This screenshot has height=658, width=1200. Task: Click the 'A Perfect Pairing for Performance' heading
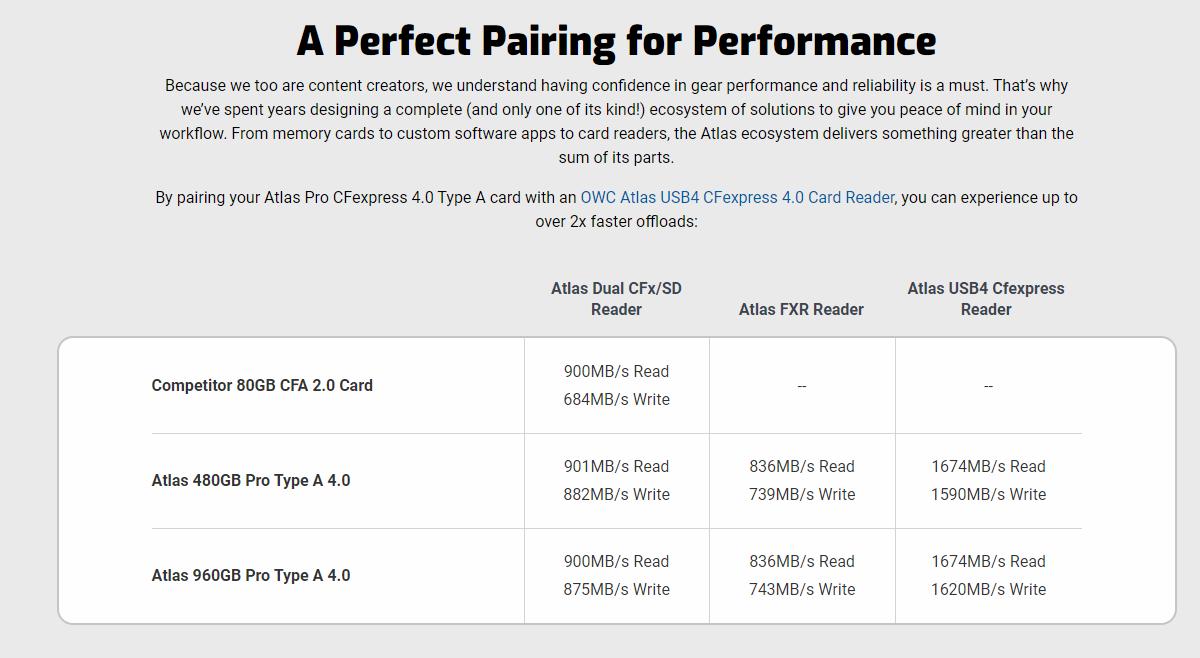tap(616, 41)
